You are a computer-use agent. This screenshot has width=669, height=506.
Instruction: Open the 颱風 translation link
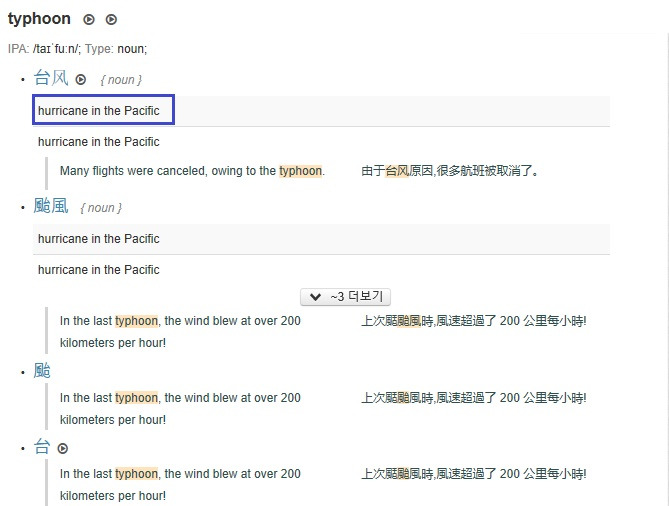pyautogui.click(x=51, y=206)
